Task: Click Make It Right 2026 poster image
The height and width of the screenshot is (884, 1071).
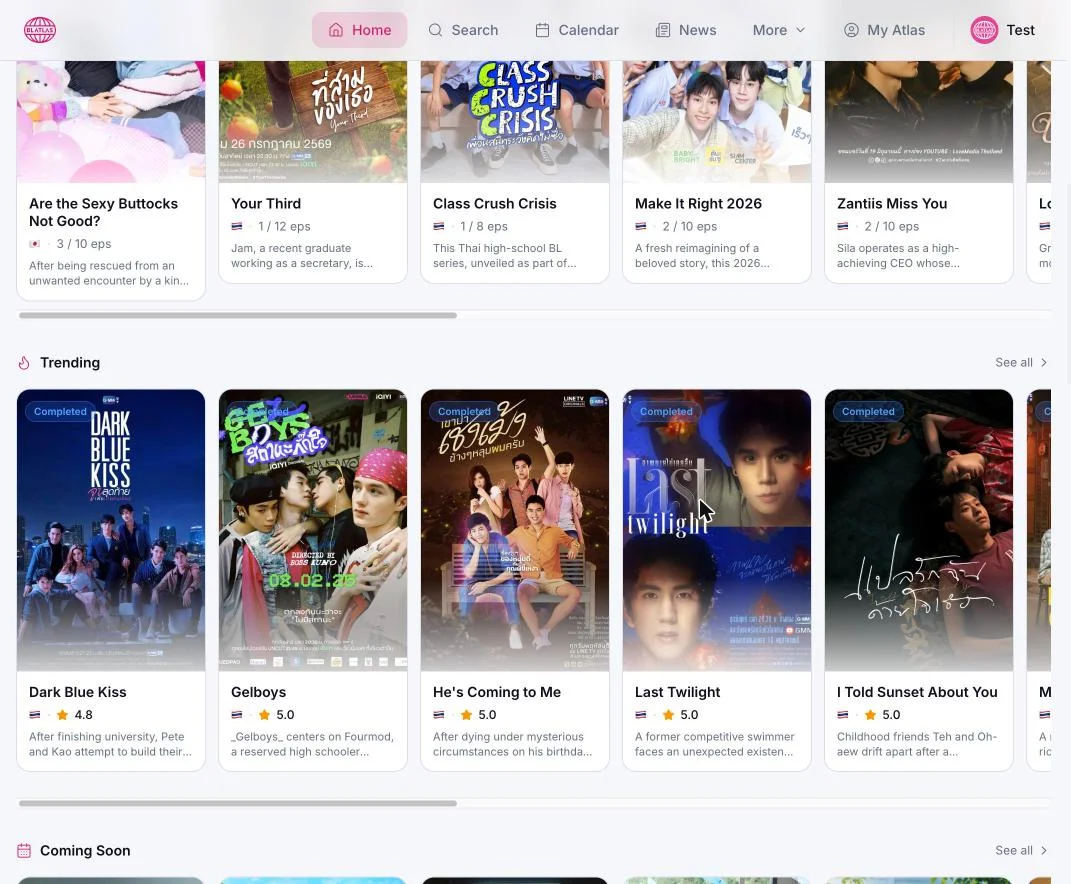Action: pos(717,122)
